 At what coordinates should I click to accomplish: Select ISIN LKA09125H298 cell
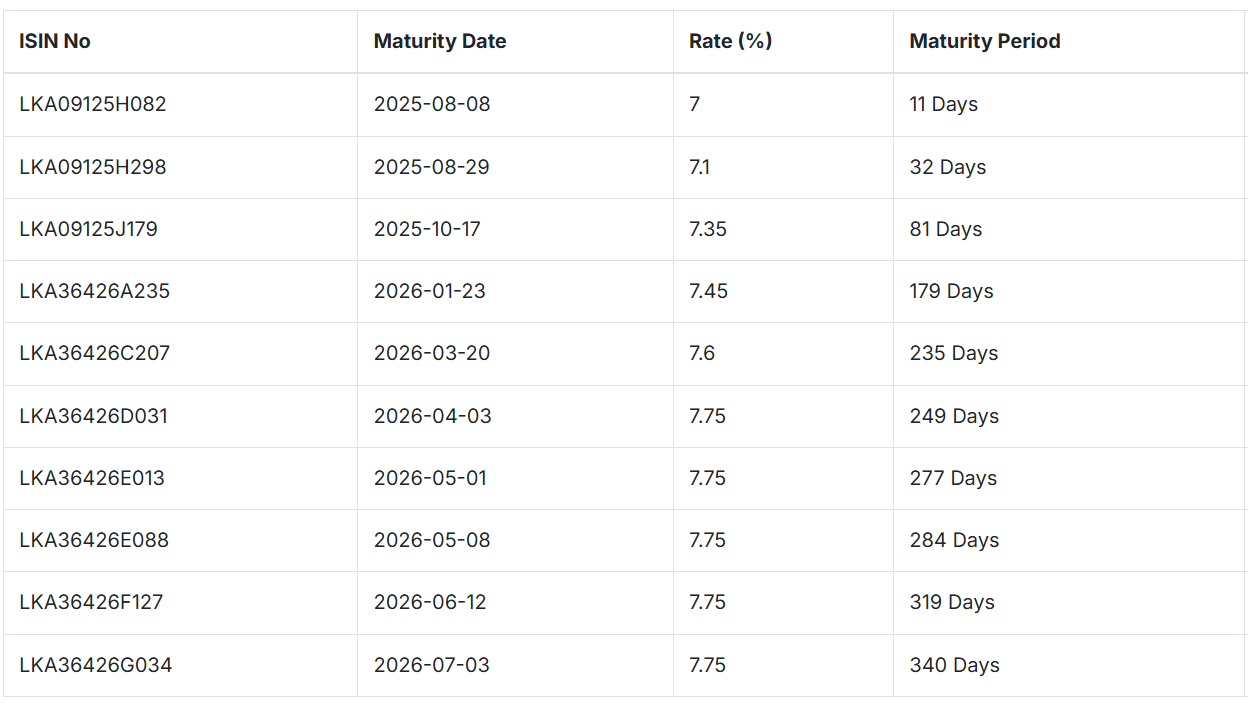point(180,167)
